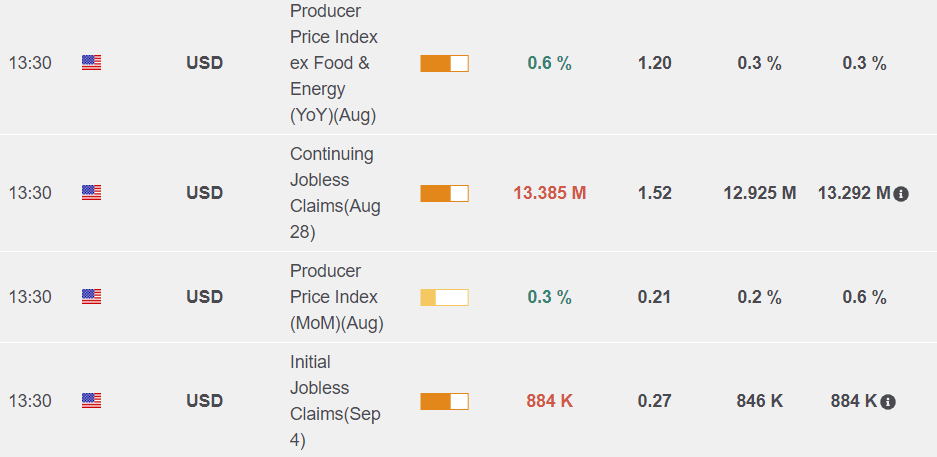Click the volatility bar for Continuing Jobless Claims
The width and height of the screenshot is (937, 457).
point(444,193)
